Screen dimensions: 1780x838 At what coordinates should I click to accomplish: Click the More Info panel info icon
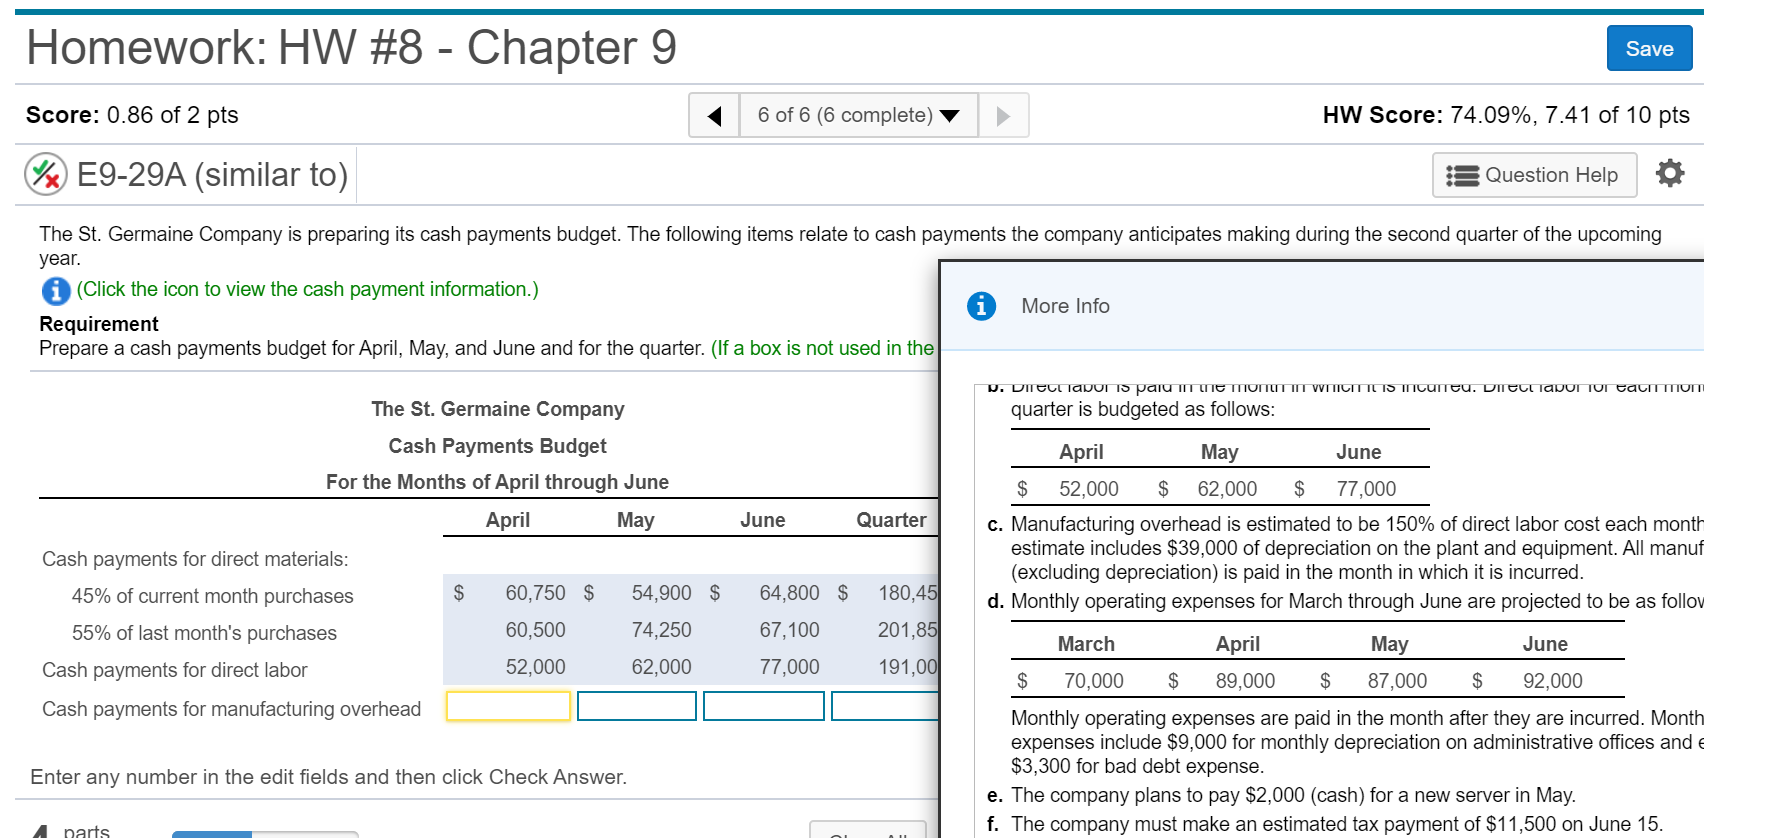981,306
